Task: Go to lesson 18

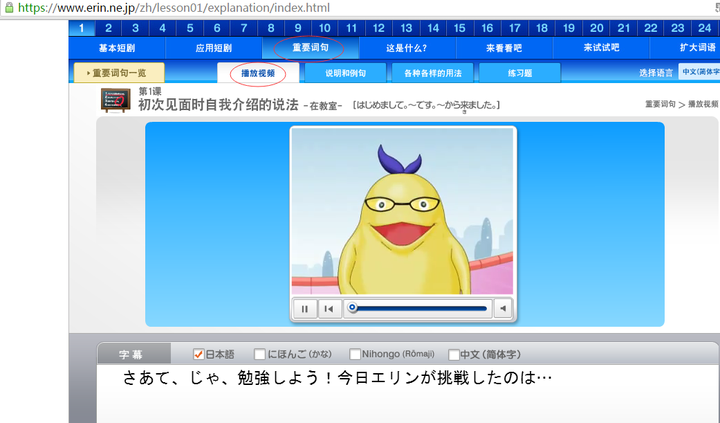Action: point(541,28)
